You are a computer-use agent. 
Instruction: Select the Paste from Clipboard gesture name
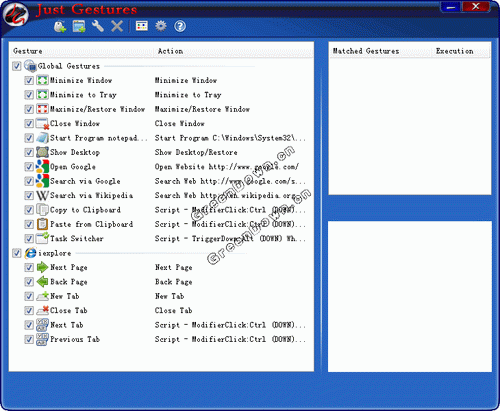91,224
